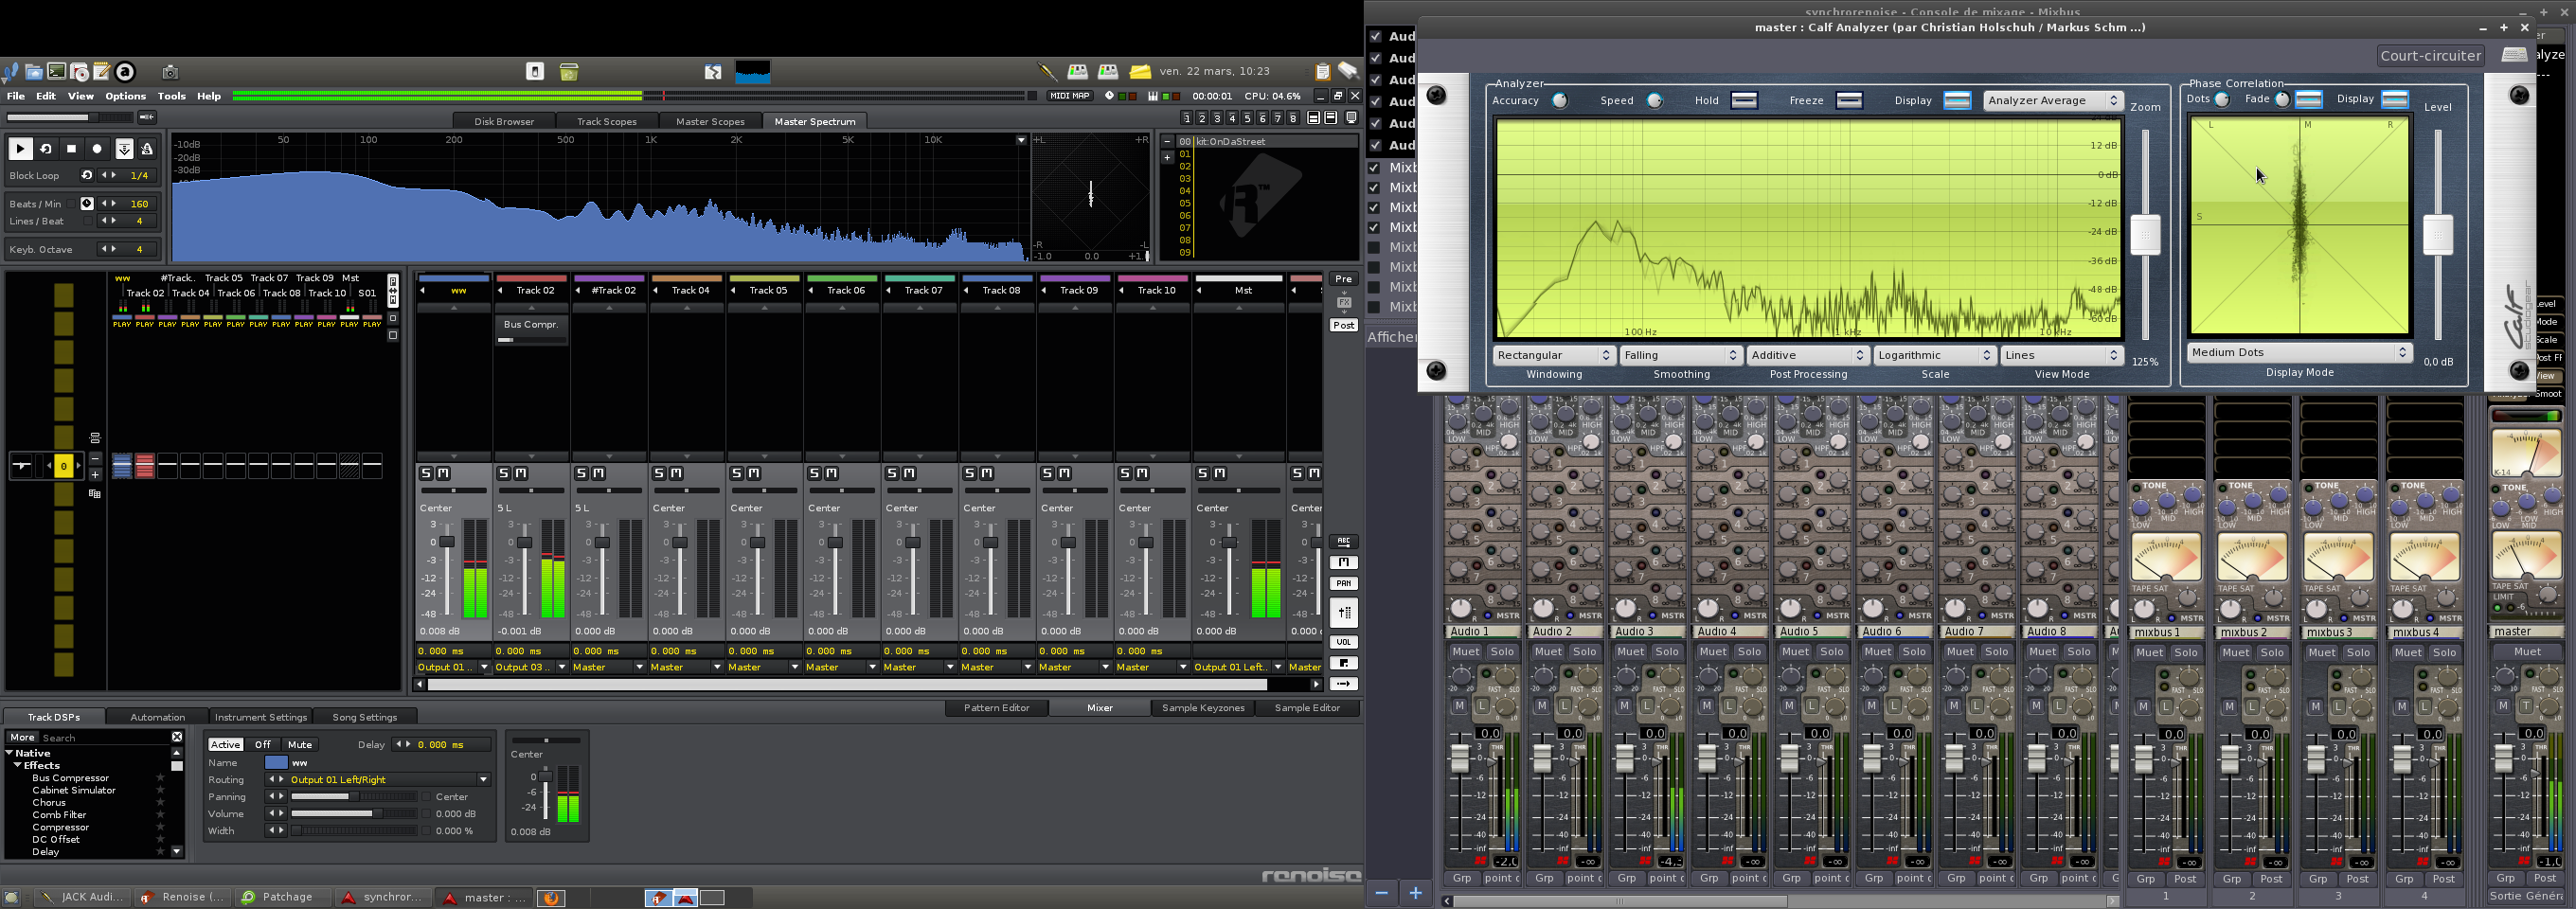Solo the Audio 1 channel in Mixbus
This screenshot has width=2576, height=909.
(x=1502, y=651)
